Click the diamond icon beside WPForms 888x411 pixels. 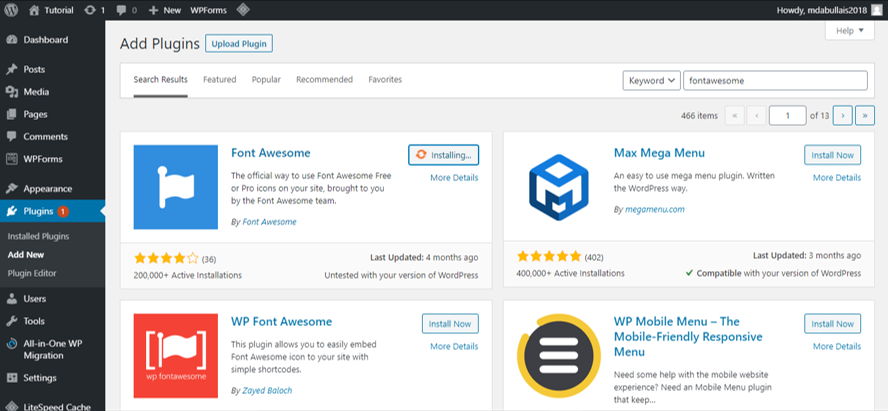(x=242, y=10)
